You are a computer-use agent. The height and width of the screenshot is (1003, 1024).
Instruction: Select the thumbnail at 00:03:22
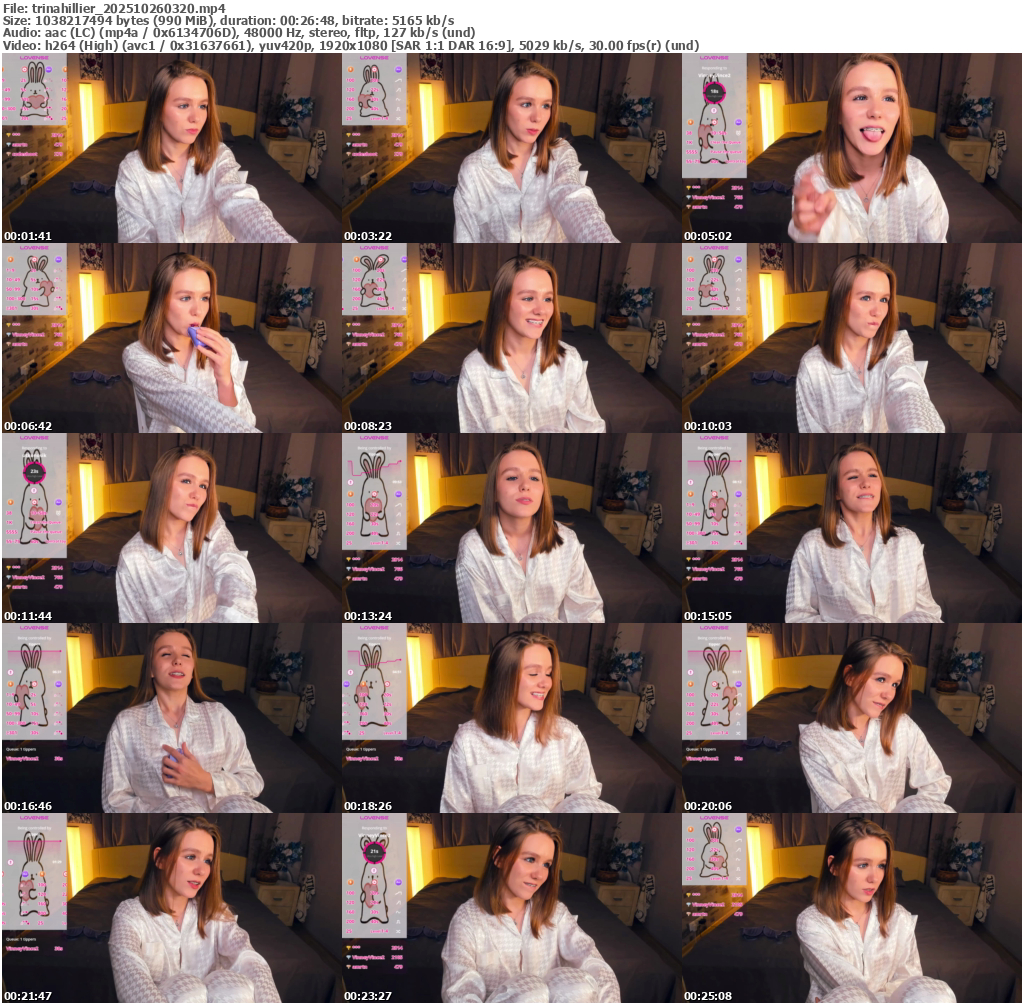pos(511,148)
